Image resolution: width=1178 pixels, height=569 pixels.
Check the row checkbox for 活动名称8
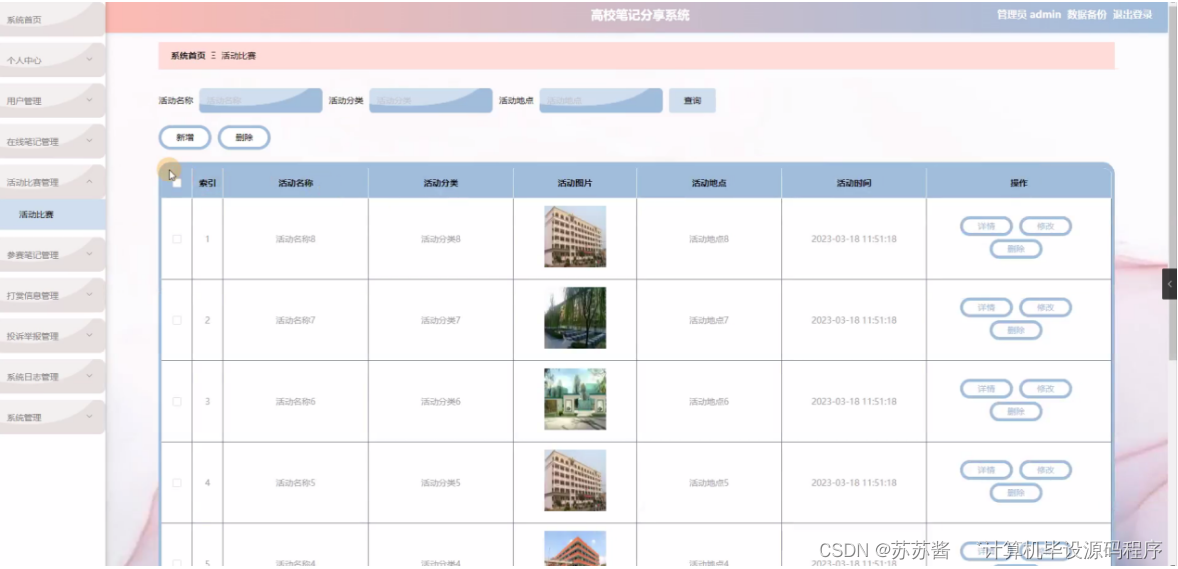pyautogui.click(x=177, y=239)
